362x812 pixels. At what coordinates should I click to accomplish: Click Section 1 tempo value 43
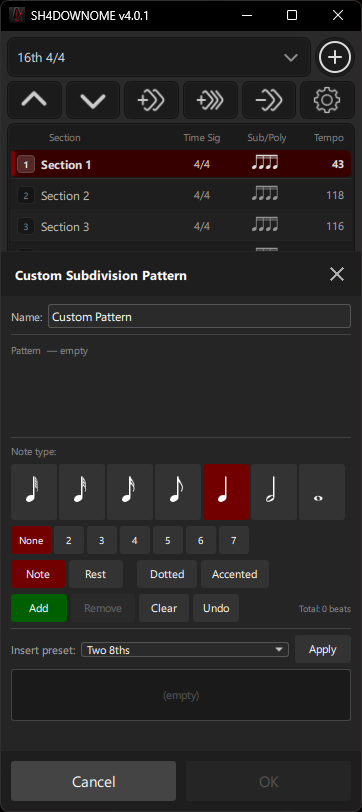tap(338, 164)
